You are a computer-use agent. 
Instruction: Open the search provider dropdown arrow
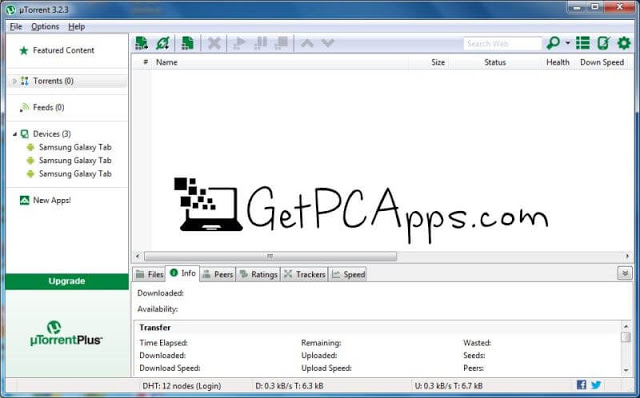click(568, 43)
